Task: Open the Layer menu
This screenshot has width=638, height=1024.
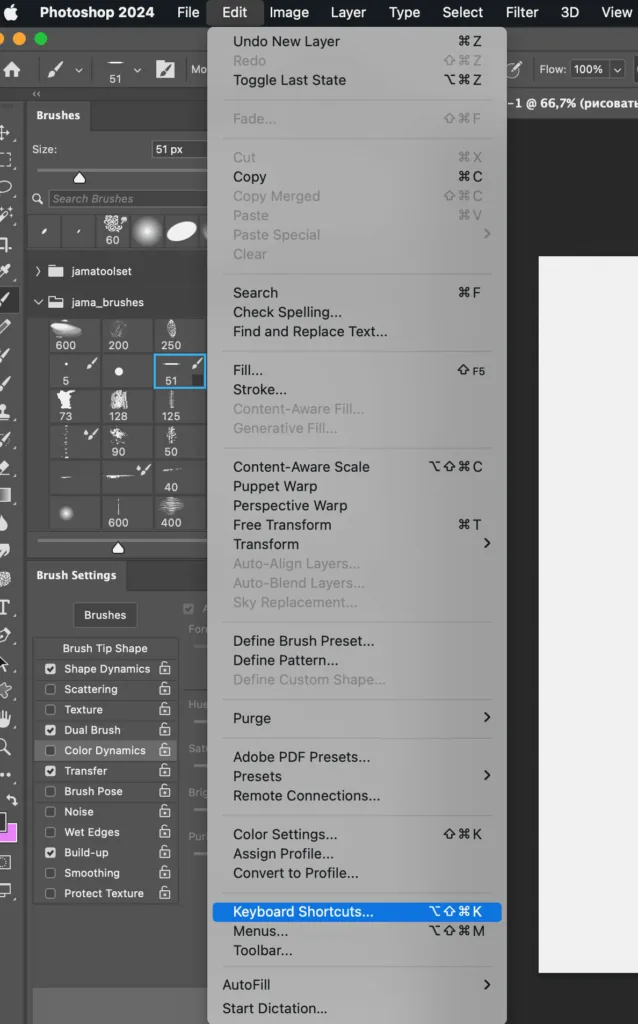Action: [x=348, y=12]
